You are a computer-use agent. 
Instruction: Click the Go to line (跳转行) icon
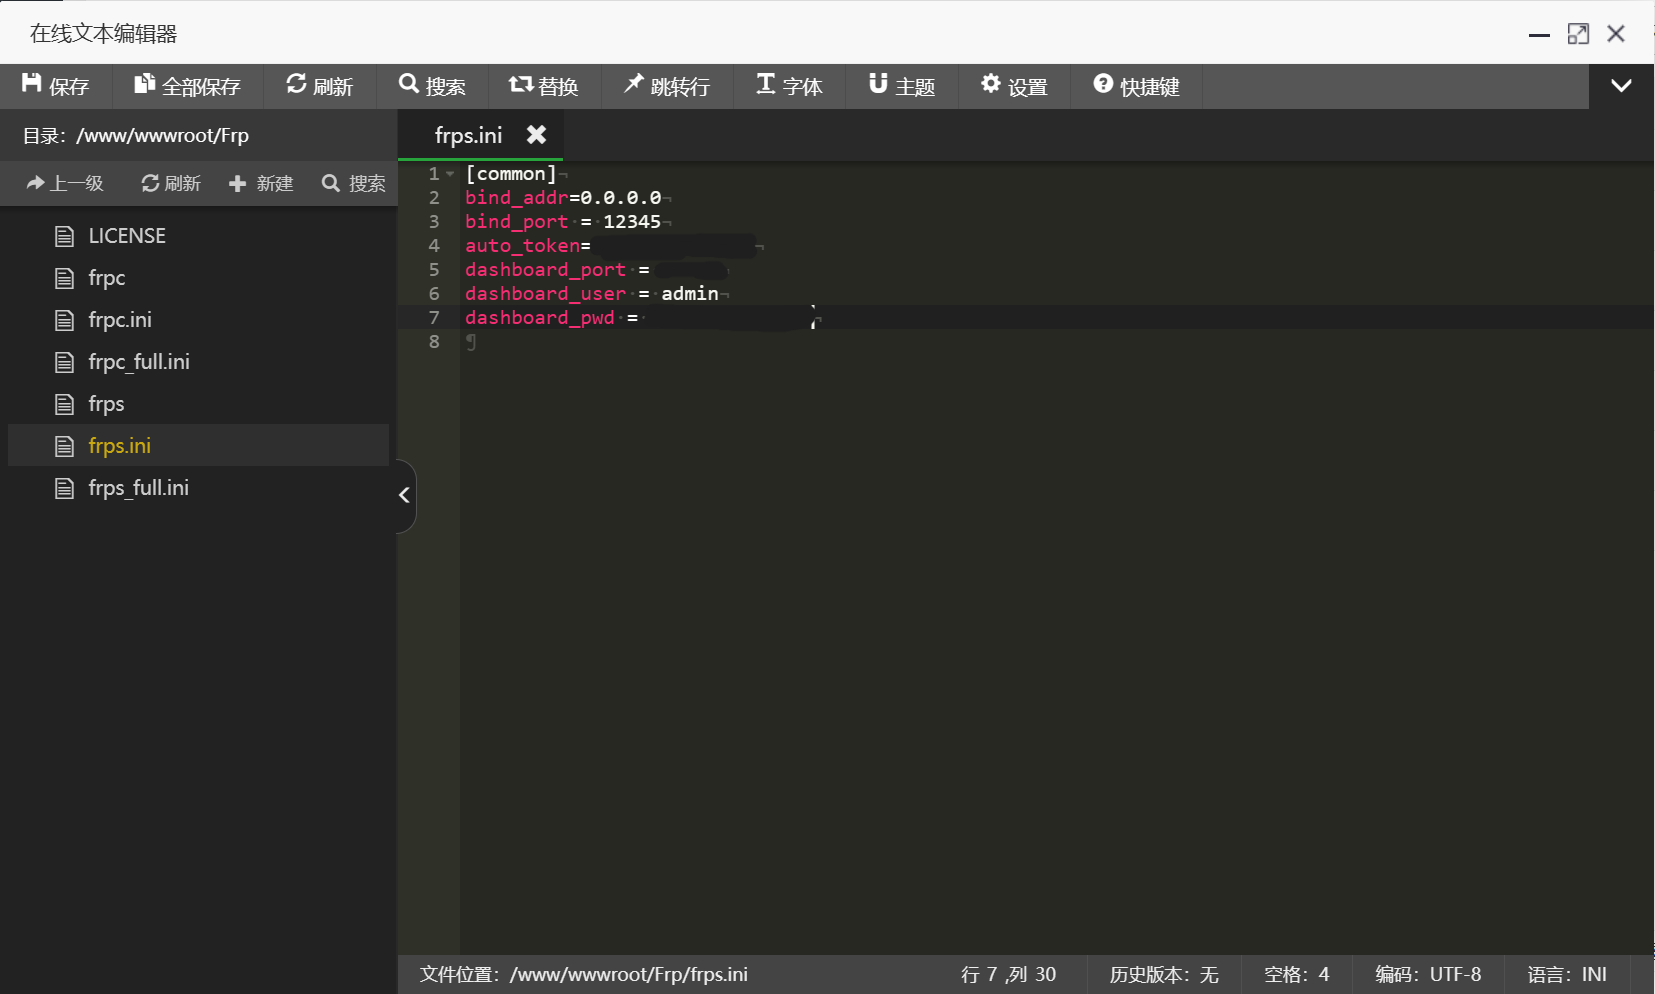633,84
